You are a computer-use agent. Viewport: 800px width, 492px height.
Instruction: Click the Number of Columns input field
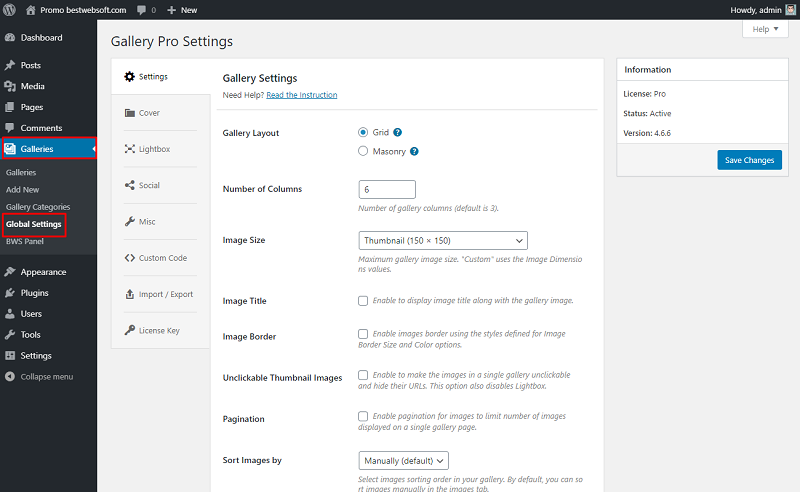coord(387,189)
